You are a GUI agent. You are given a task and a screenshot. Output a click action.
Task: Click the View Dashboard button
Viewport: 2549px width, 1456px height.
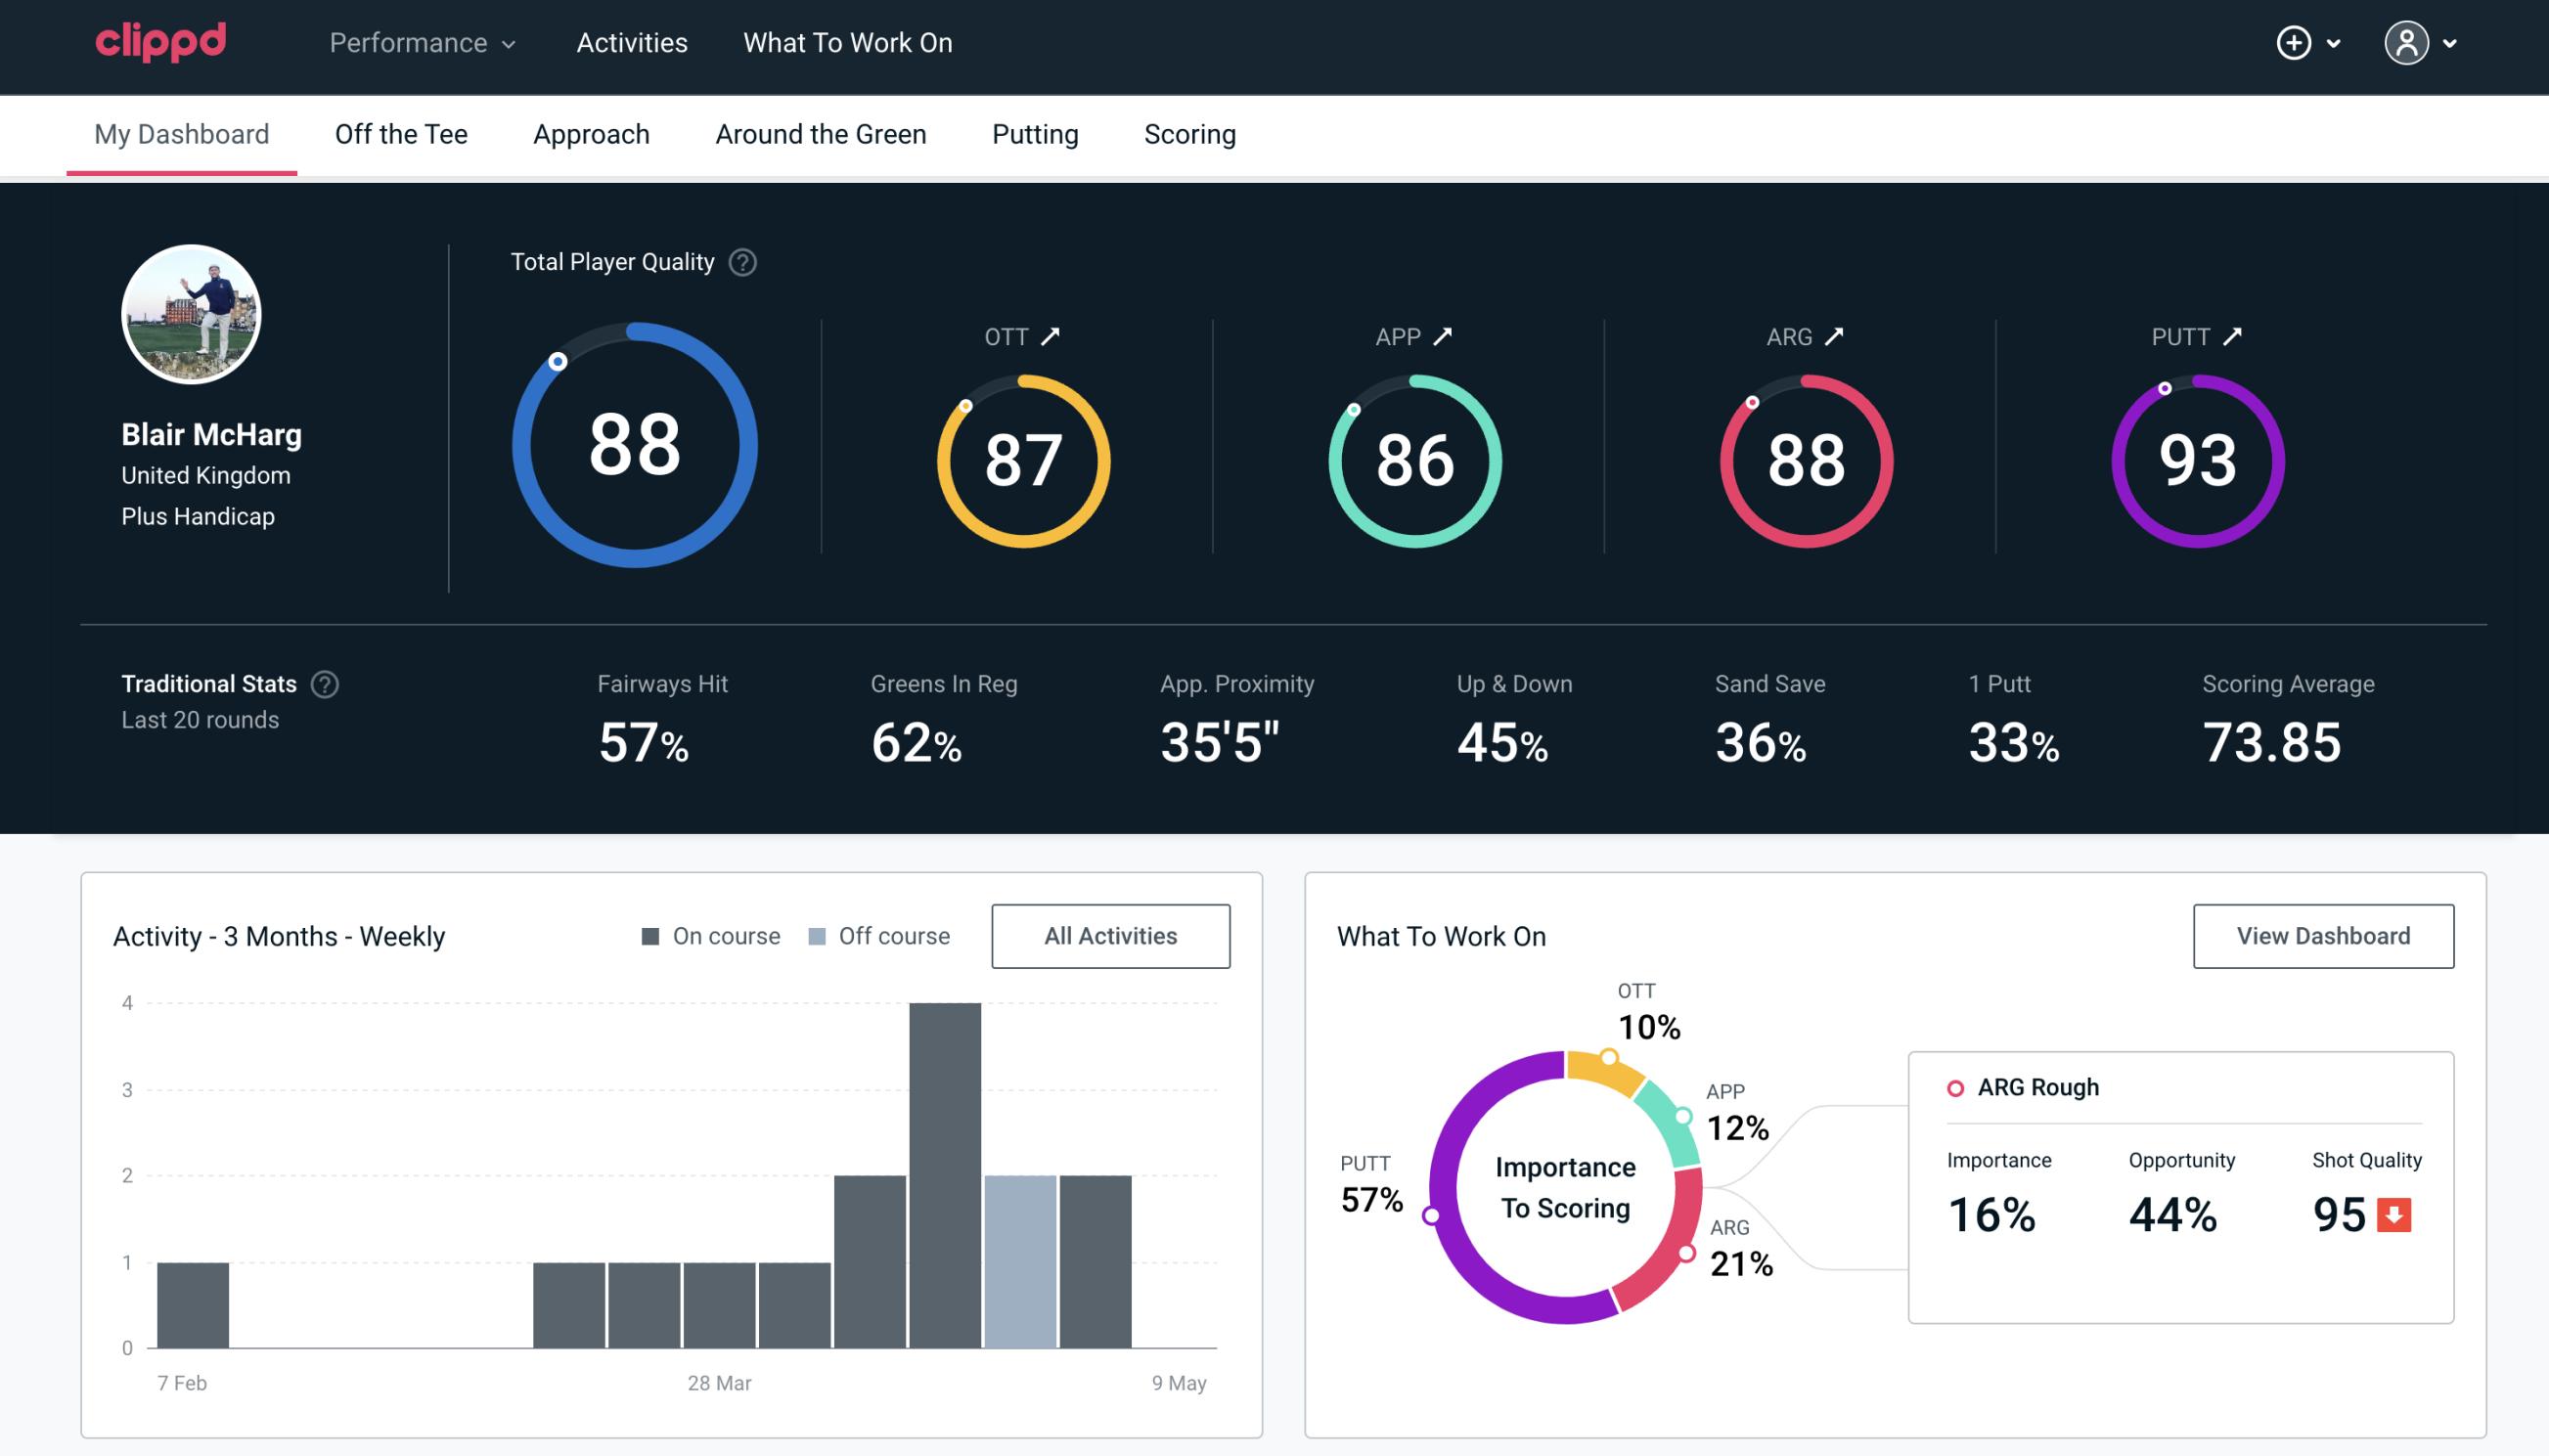tap(2321, 935)
